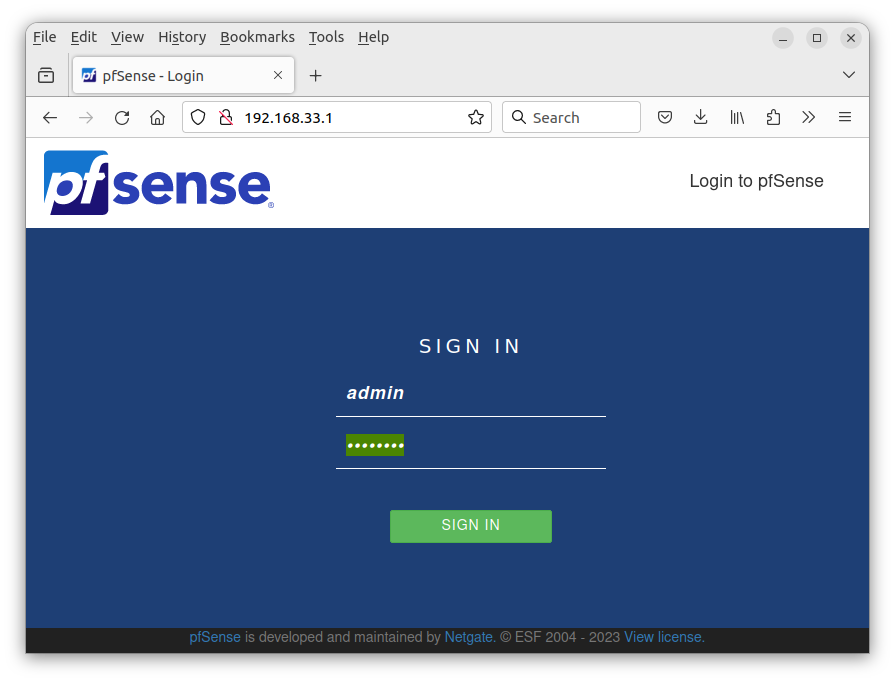Close the Firefox window
This screenshot has width=895, height=682.
850,38
